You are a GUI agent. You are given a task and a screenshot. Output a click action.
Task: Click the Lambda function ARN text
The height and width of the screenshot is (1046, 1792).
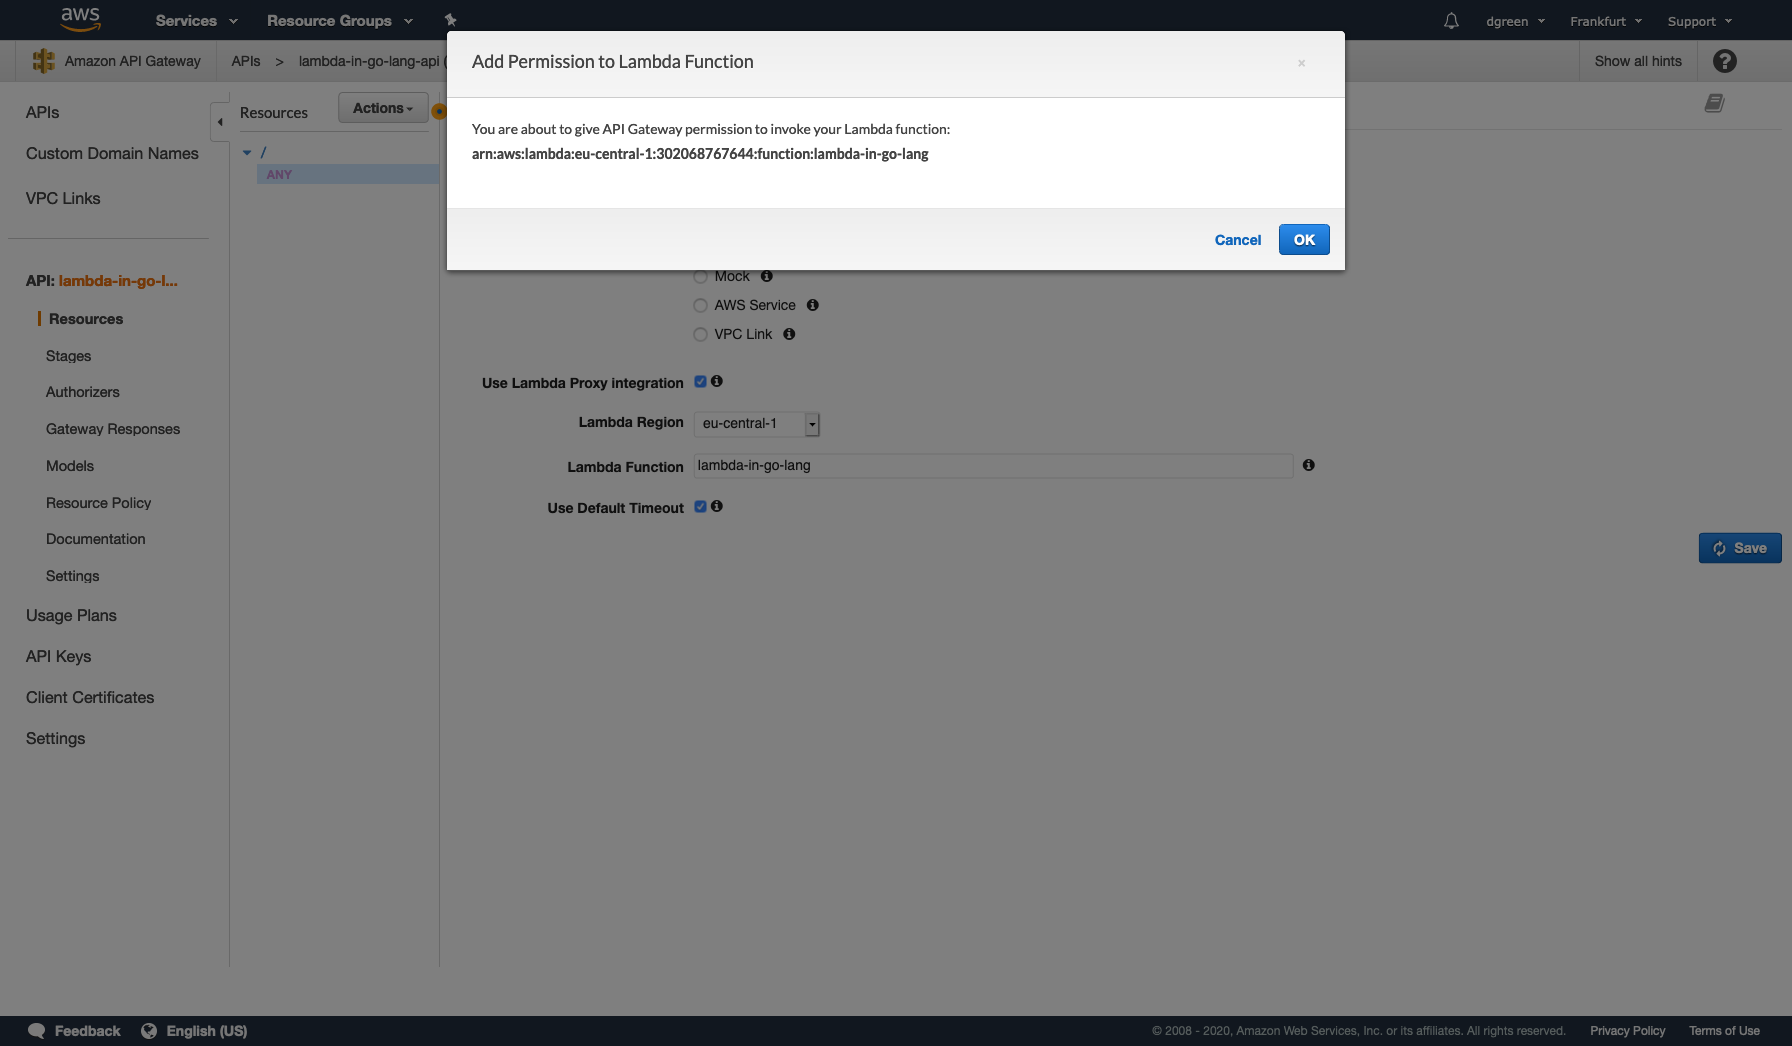tap(700, 154)
